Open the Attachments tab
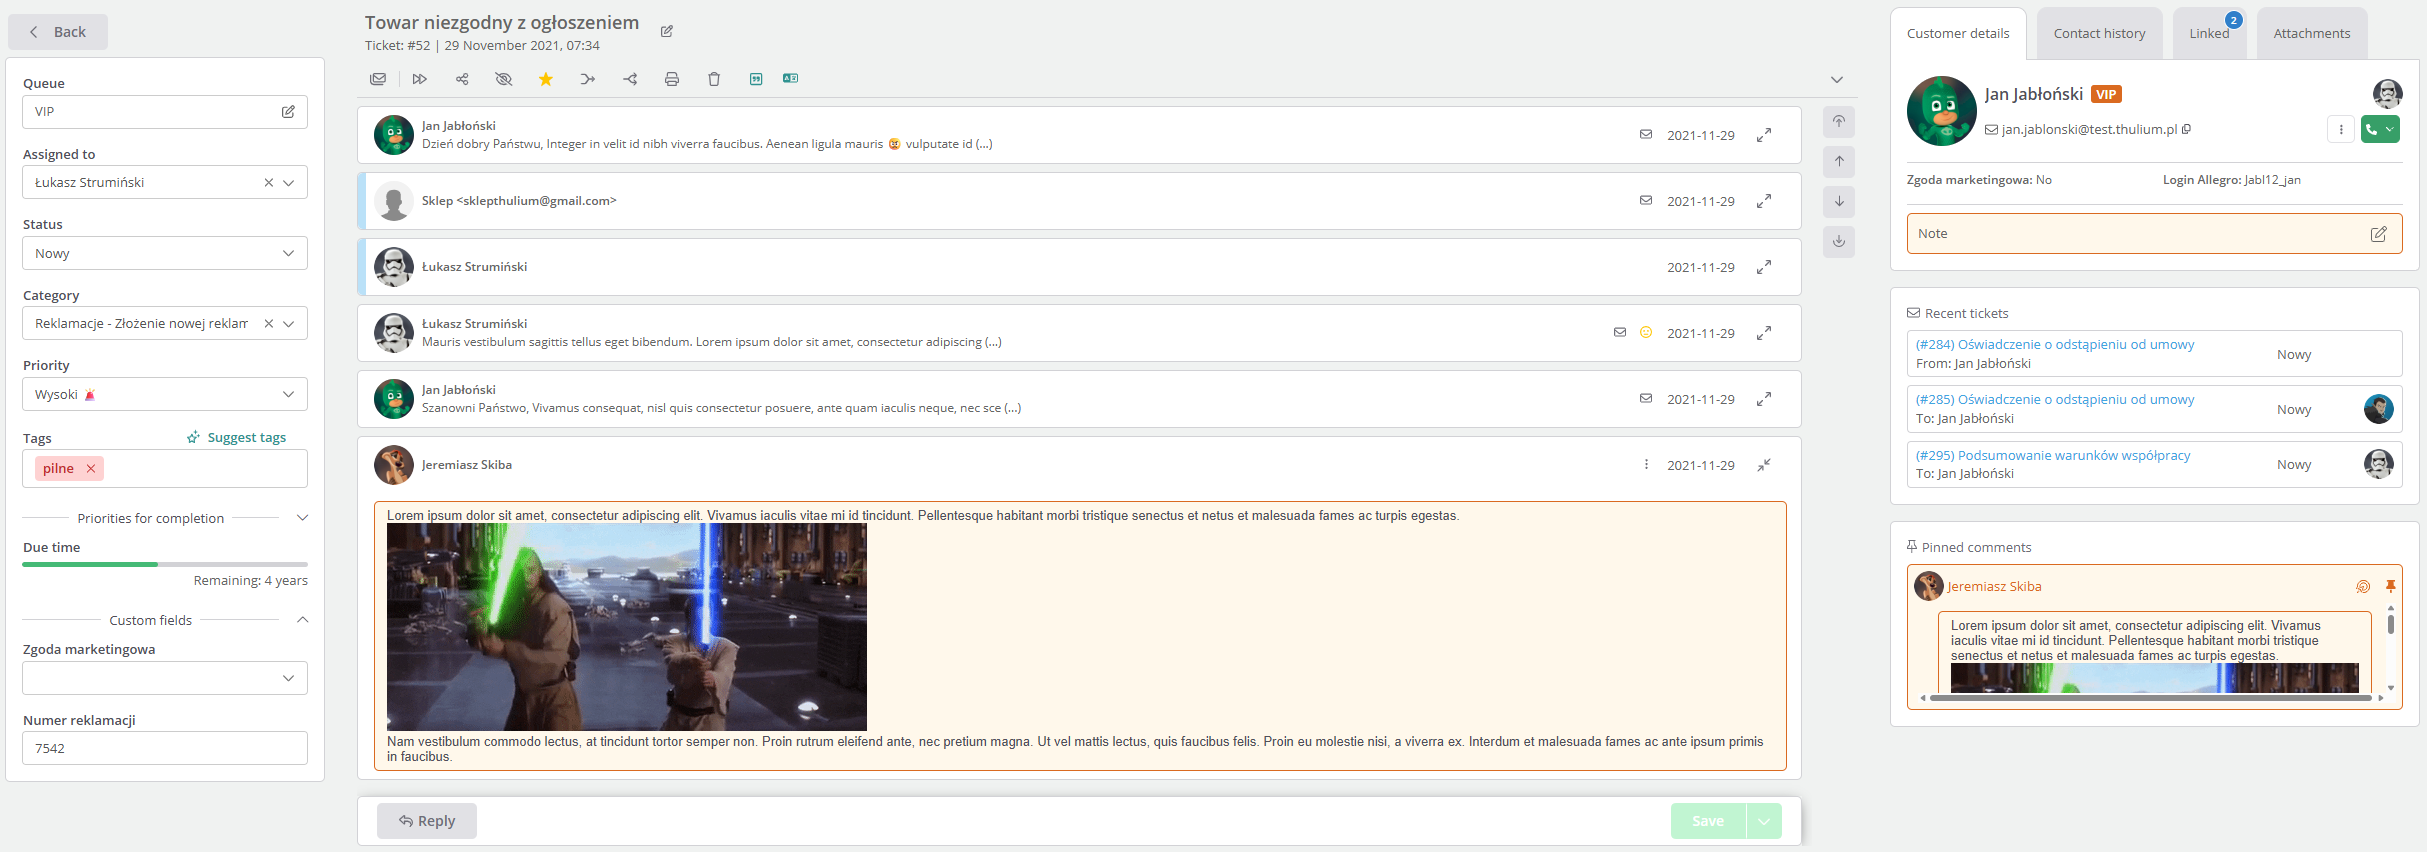 click(2312, 33)
